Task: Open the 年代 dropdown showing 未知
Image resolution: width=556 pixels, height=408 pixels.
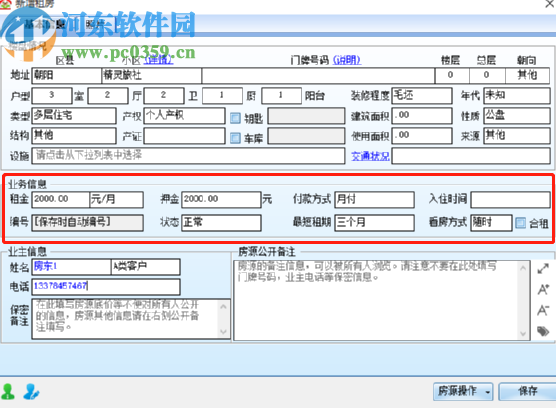Action: click(517, 96)
